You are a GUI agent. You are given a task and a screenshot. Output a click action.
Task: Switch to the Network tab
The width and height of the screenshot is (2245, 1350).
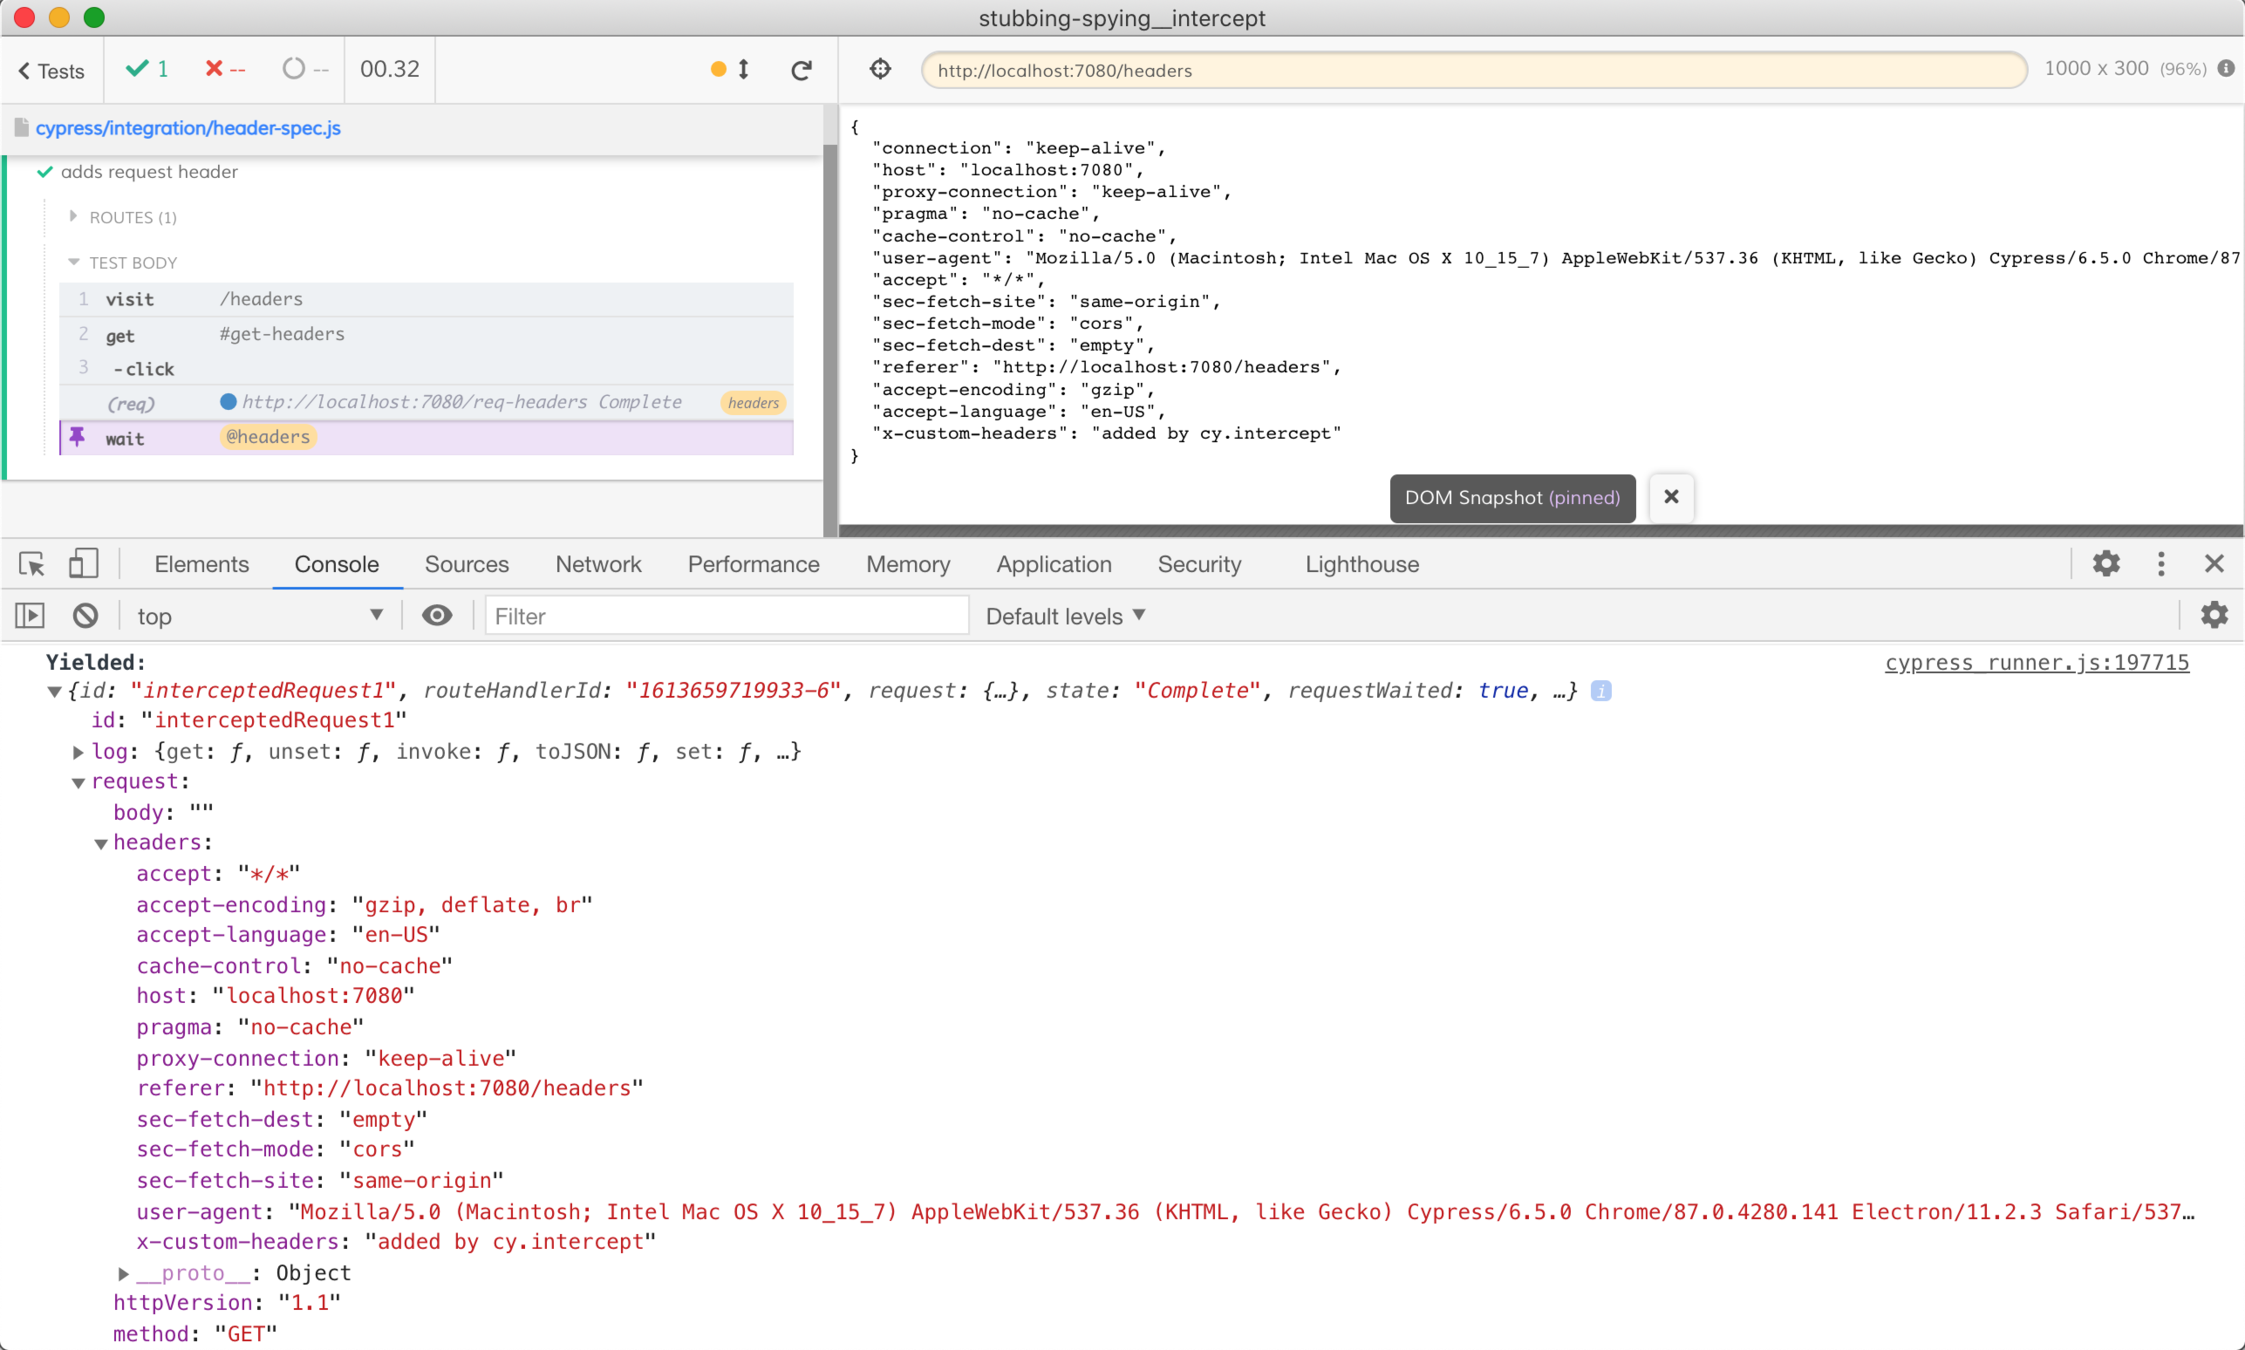(x=598, y=564)
